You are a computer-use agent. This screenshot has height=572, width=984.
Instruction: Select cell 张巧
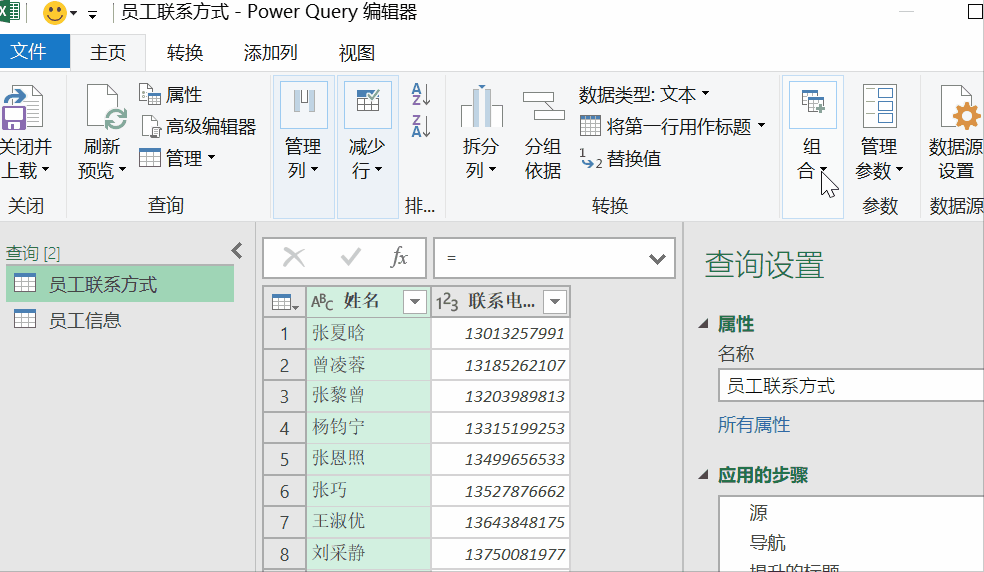(x=368, y=490)
